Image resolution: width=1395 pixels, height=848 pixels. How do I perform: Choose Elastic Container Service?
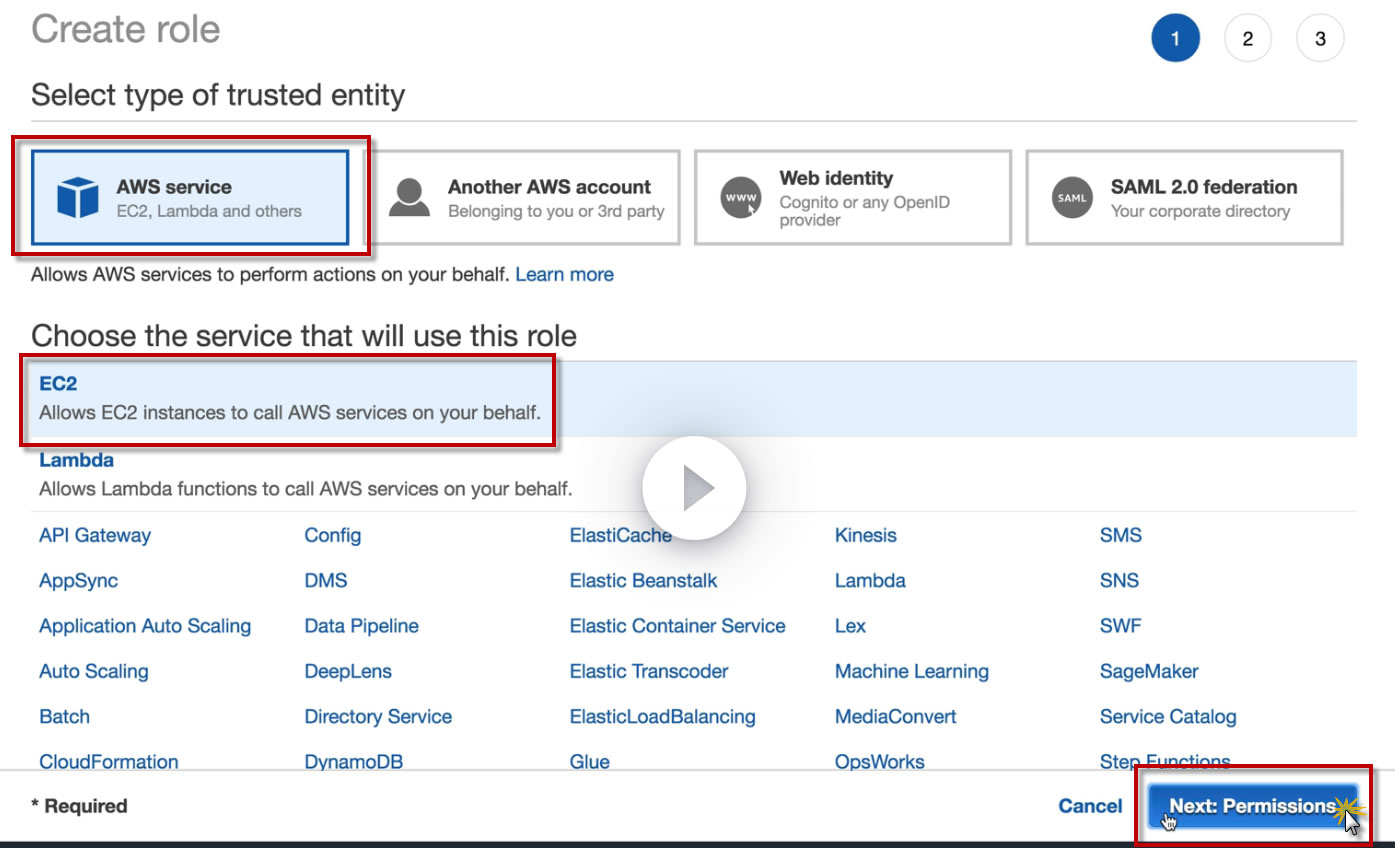tap(678, 626)
